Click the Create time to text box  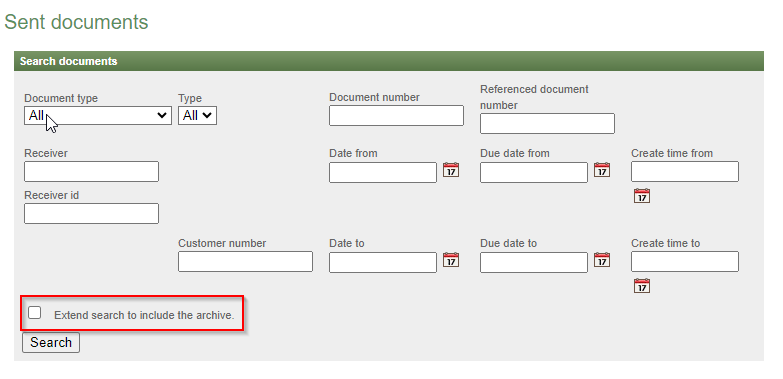point(685,261)
